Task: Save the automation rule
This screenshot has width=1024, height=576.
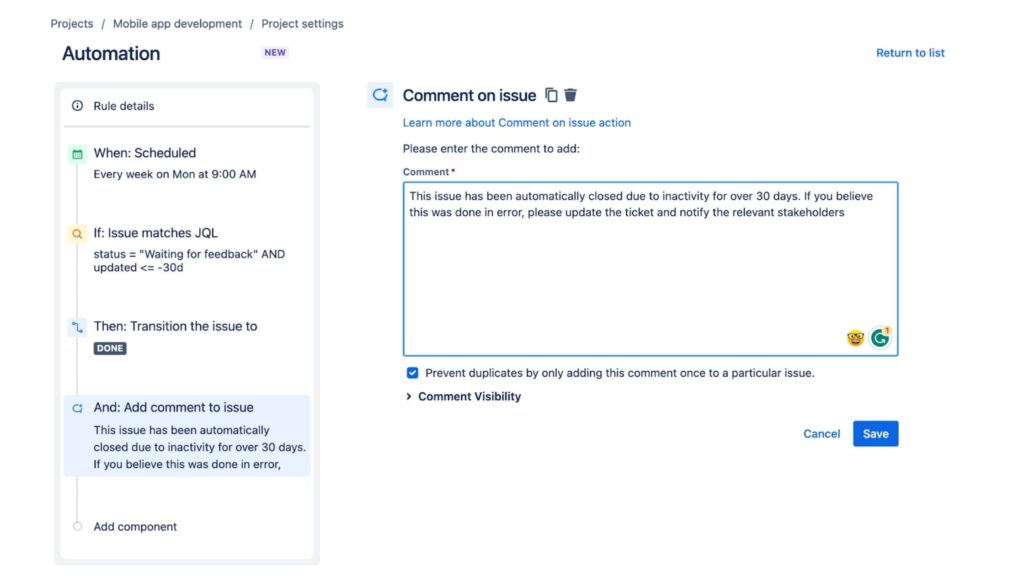Action: coord(875,433)
